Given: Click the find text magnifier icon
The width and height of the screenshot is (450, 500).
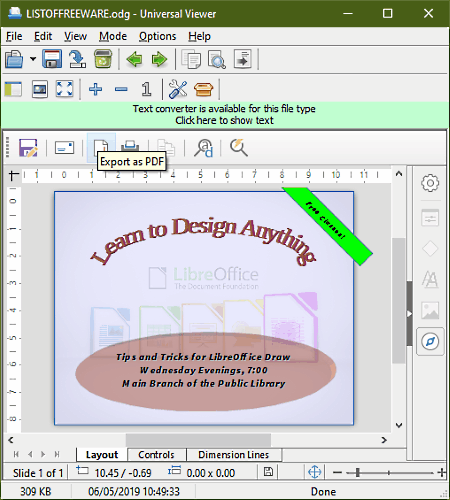Looking at the screenshot, I should [x=217, y=59].
